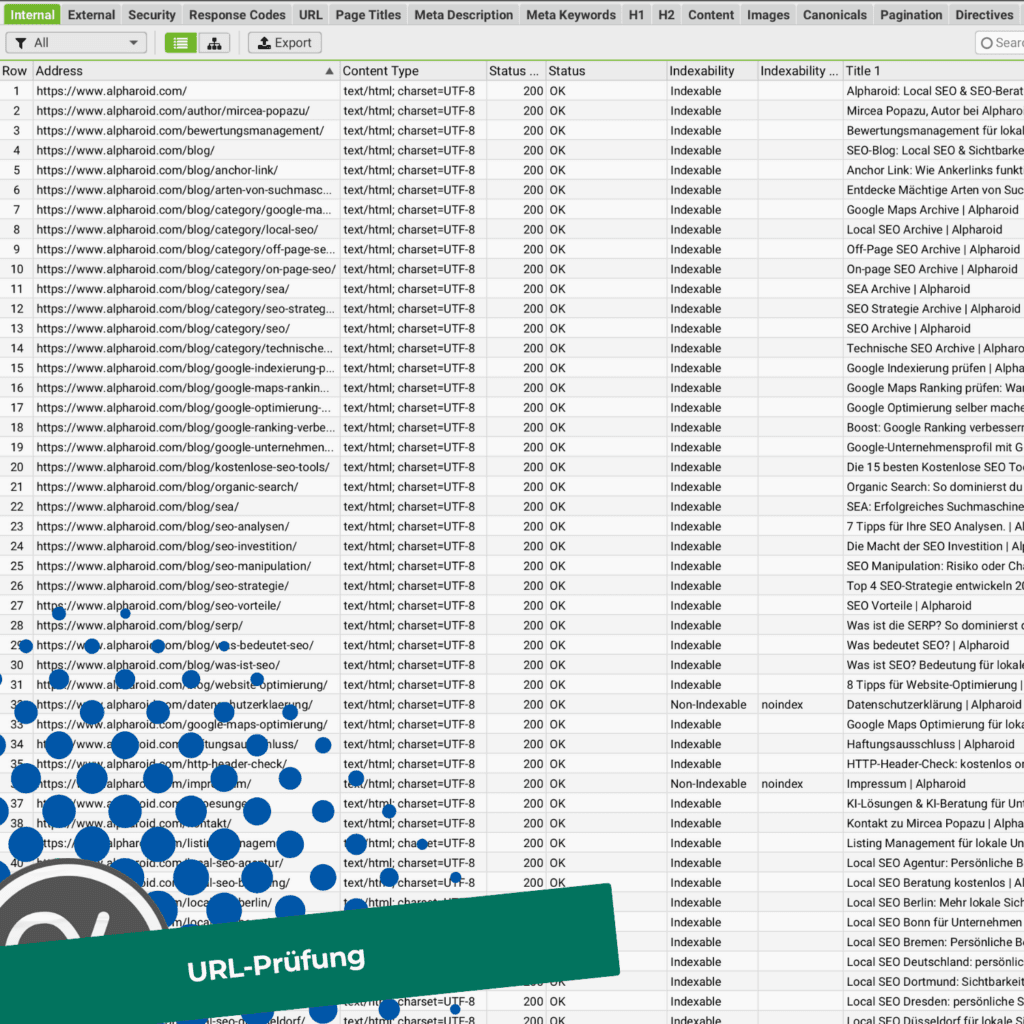Open the Pagination tab
This screenshot has height=1024, width=1024.
tap(911, 14)
